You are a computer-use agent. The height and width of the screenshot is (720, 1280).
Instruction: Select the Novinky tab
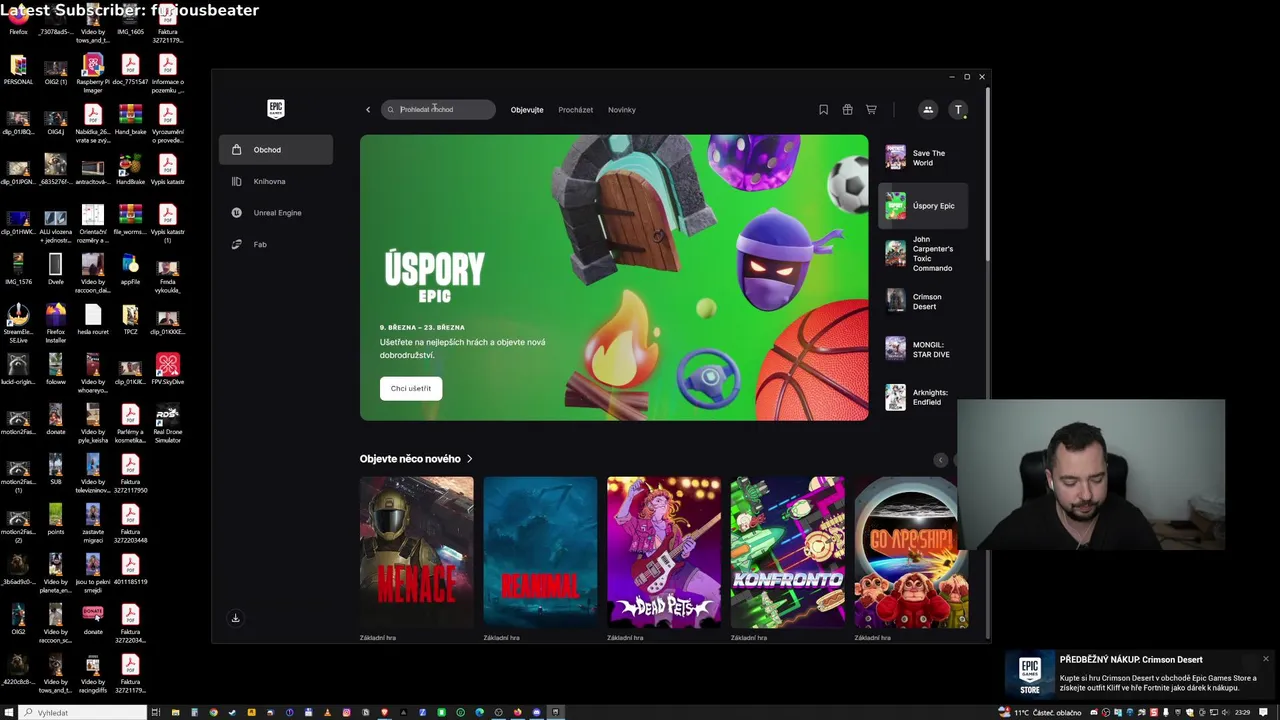point(622,110)
